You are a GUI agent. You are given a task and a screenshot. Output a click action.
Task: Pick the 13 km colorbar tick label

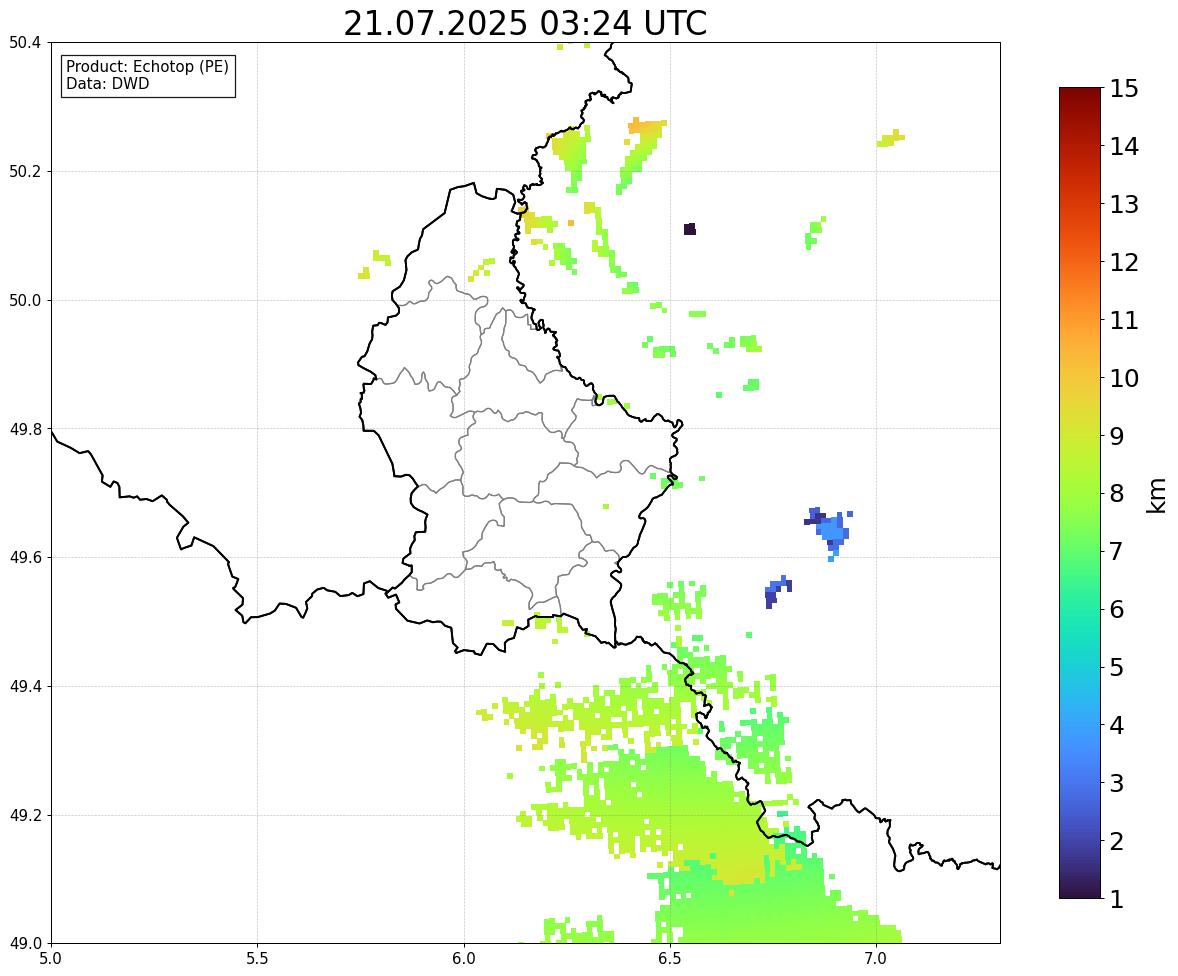1124,204
